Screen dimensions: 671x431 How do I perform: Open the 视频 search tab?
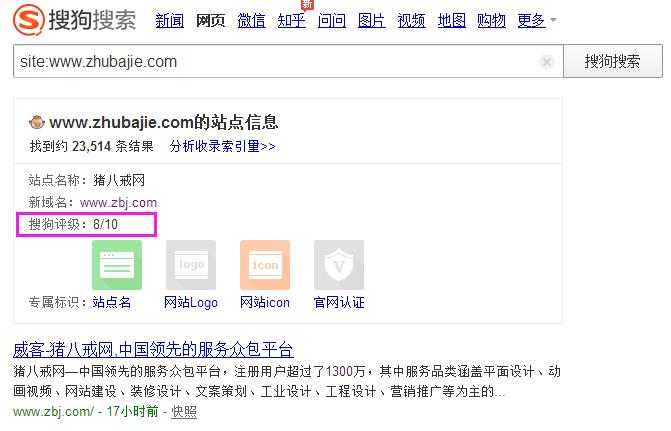coord(411,21)
